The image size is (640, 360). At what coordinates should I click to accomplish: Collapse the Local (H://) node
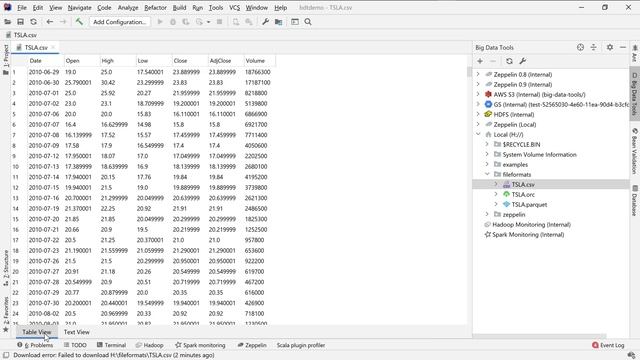(478, 134)
